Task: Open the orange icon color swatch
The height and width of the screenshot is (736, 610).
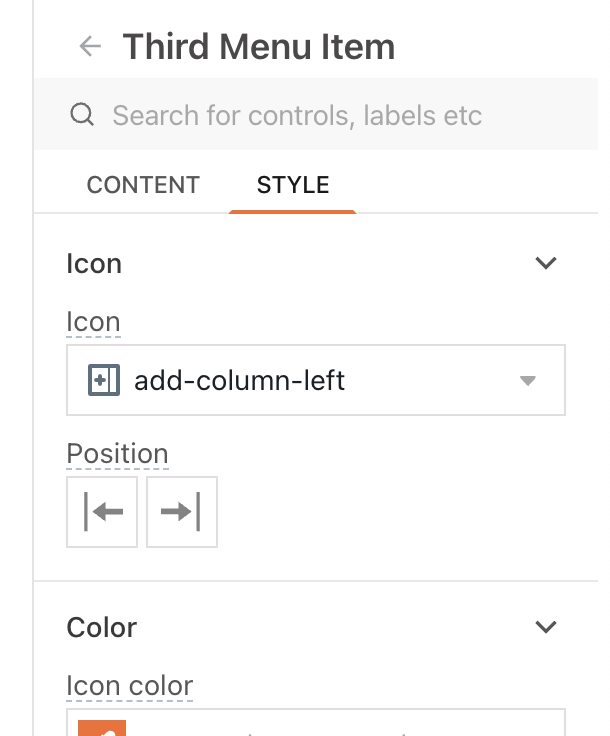Action: pos(102,727)
